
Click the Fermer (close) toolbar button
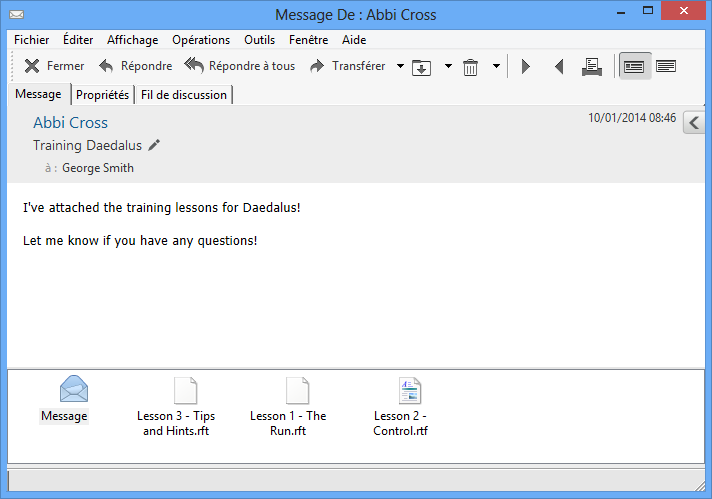[x=54, y=66]
